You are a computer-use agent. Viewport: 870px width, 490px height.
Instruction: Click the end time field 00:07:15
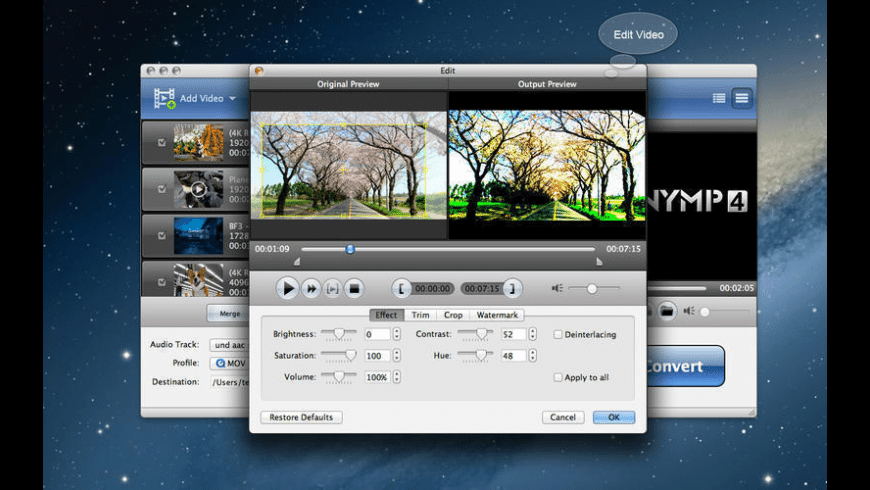[481, 289]
